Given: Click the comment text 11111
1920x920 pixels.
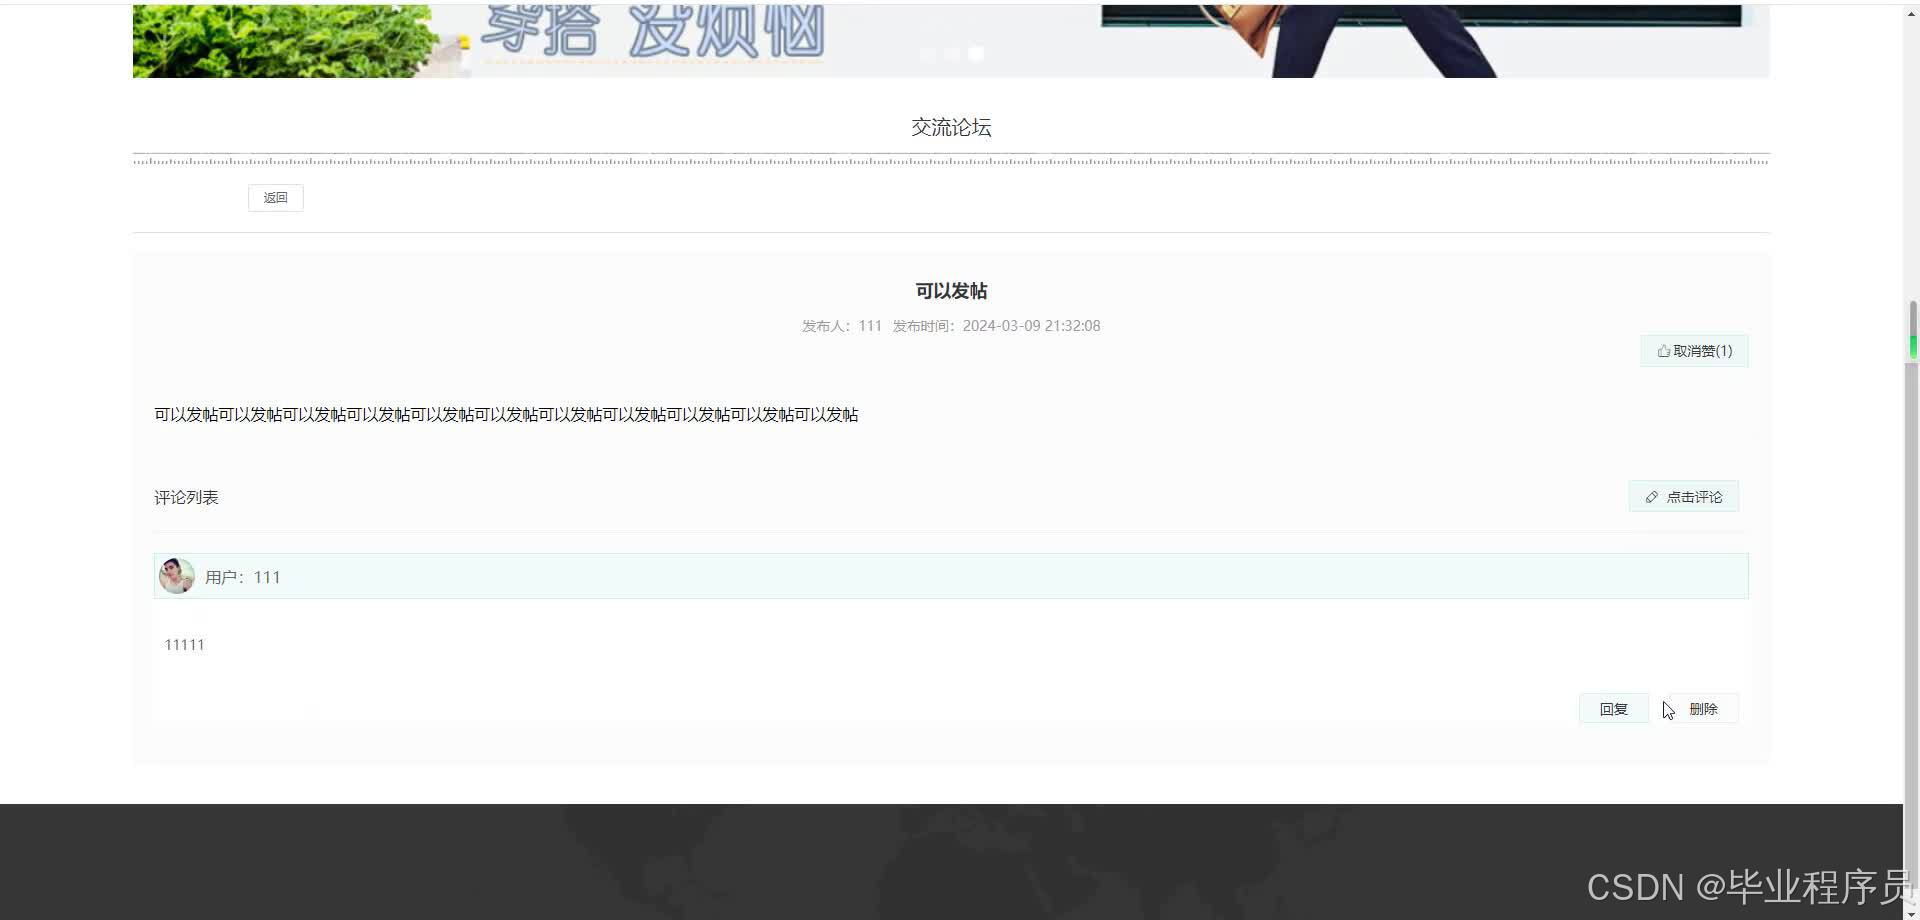Looking at the screenshot, I should coord(184,645).
